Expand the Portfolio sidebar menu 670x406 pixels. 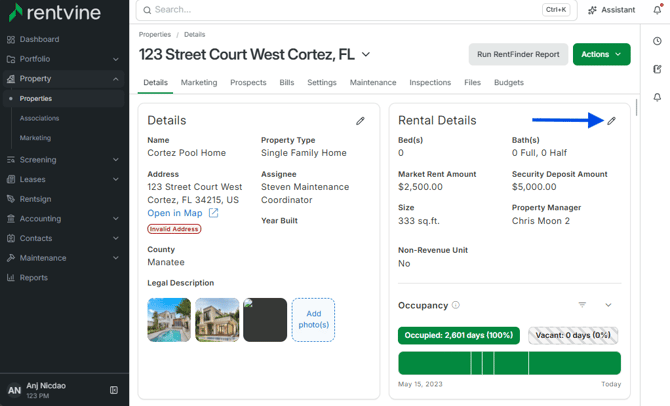click(x=63, y=59)
